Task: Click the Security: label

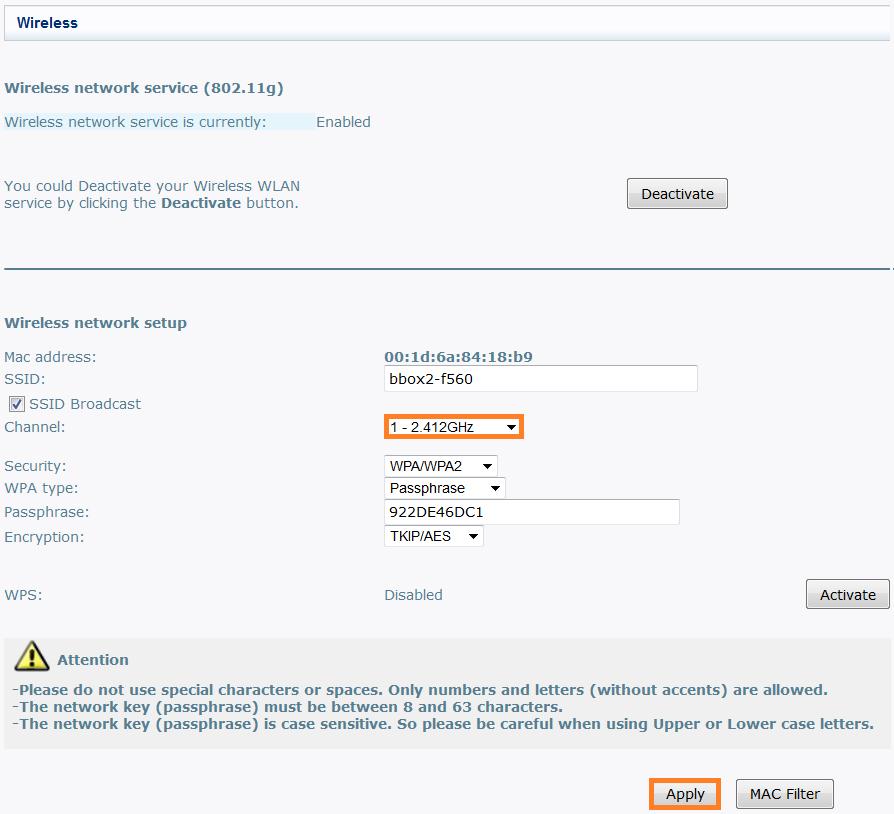Action: click(35, 466)
